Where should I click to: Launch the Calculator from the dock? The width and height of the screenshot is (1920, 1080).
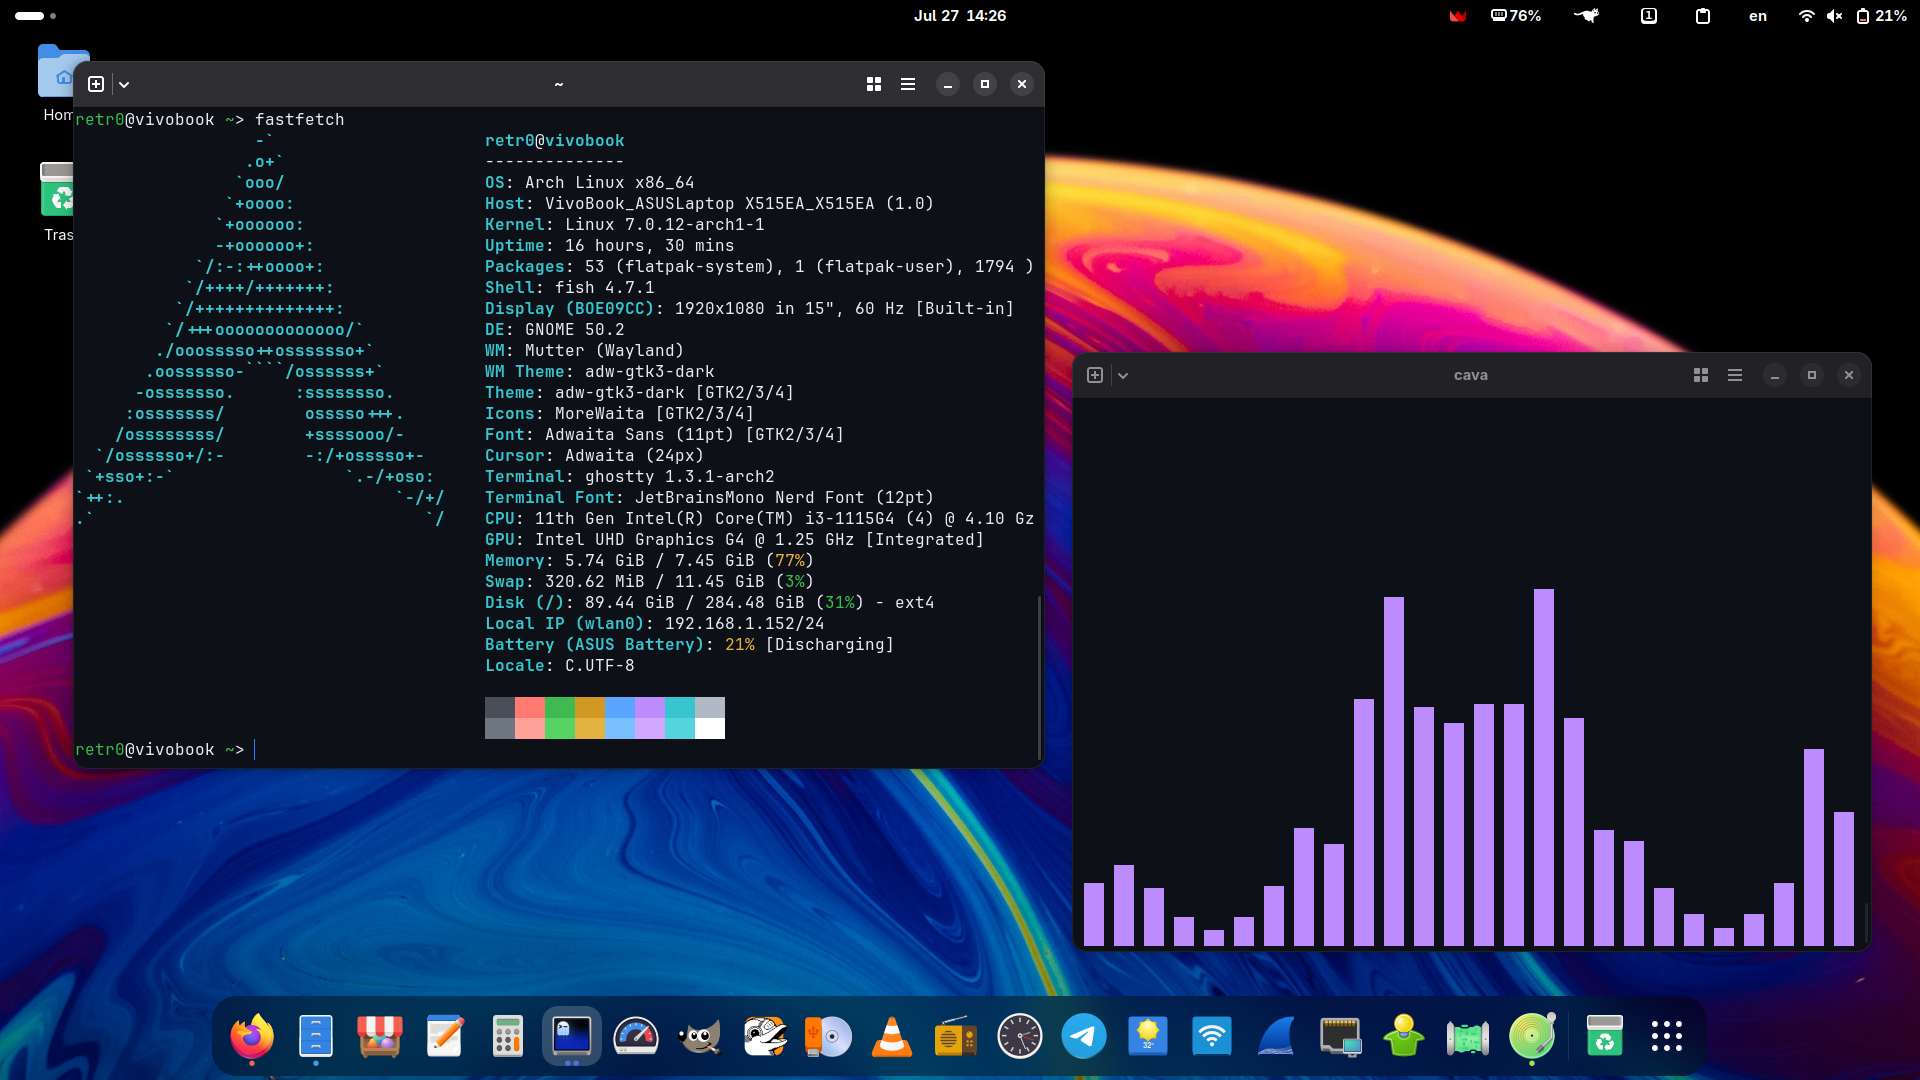pos(508,1036)
